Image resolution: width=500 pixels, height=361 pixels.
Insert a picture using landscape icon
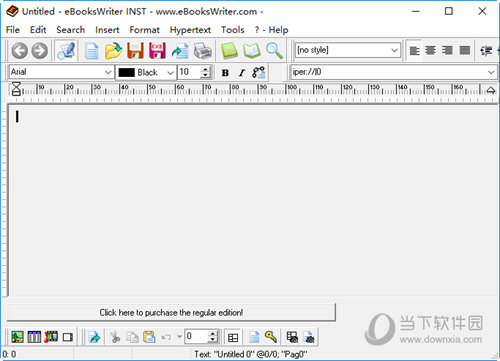[17, 337]
